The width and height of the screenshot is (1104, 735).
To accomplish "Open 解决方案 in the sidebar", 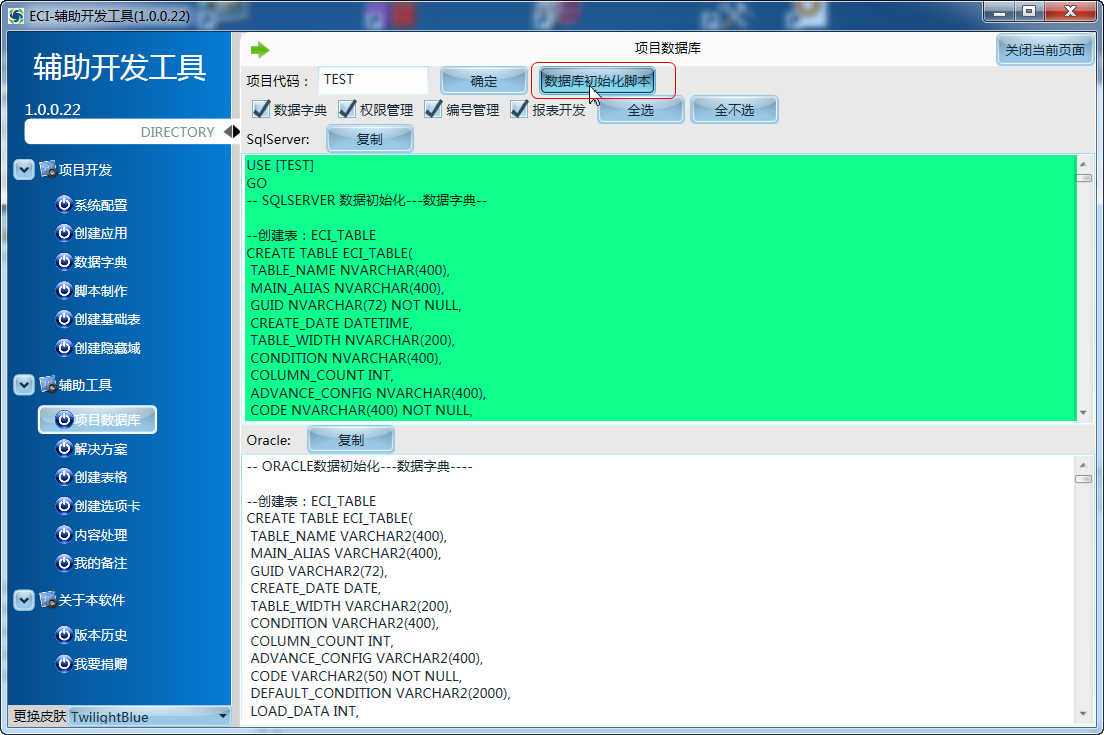I will coord(100,449).
